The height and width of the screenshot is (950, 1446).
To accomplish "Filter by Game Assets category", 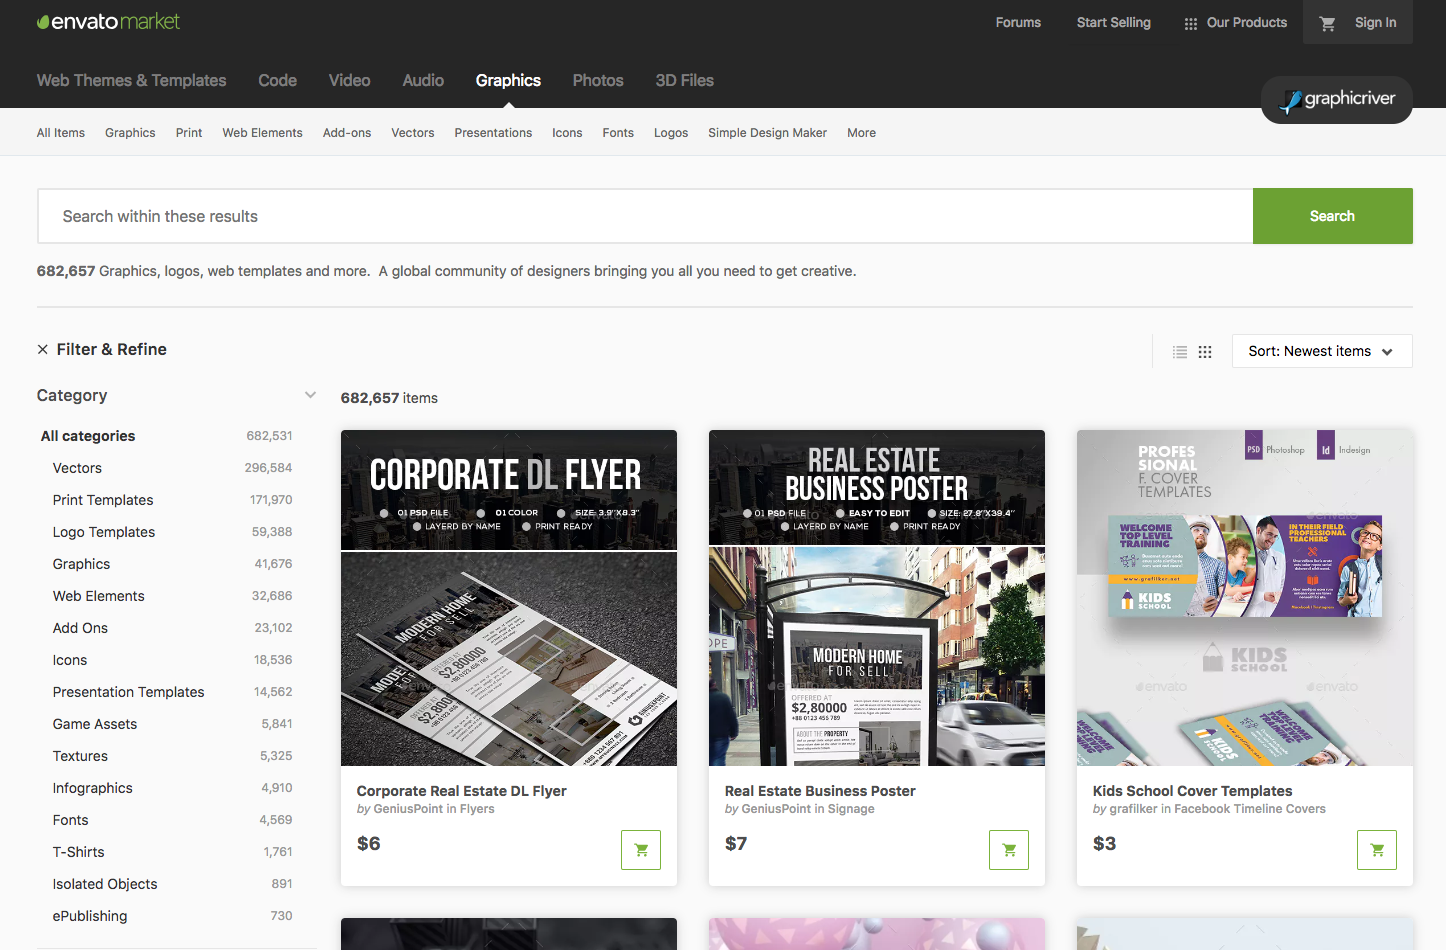I will (95, 724).
